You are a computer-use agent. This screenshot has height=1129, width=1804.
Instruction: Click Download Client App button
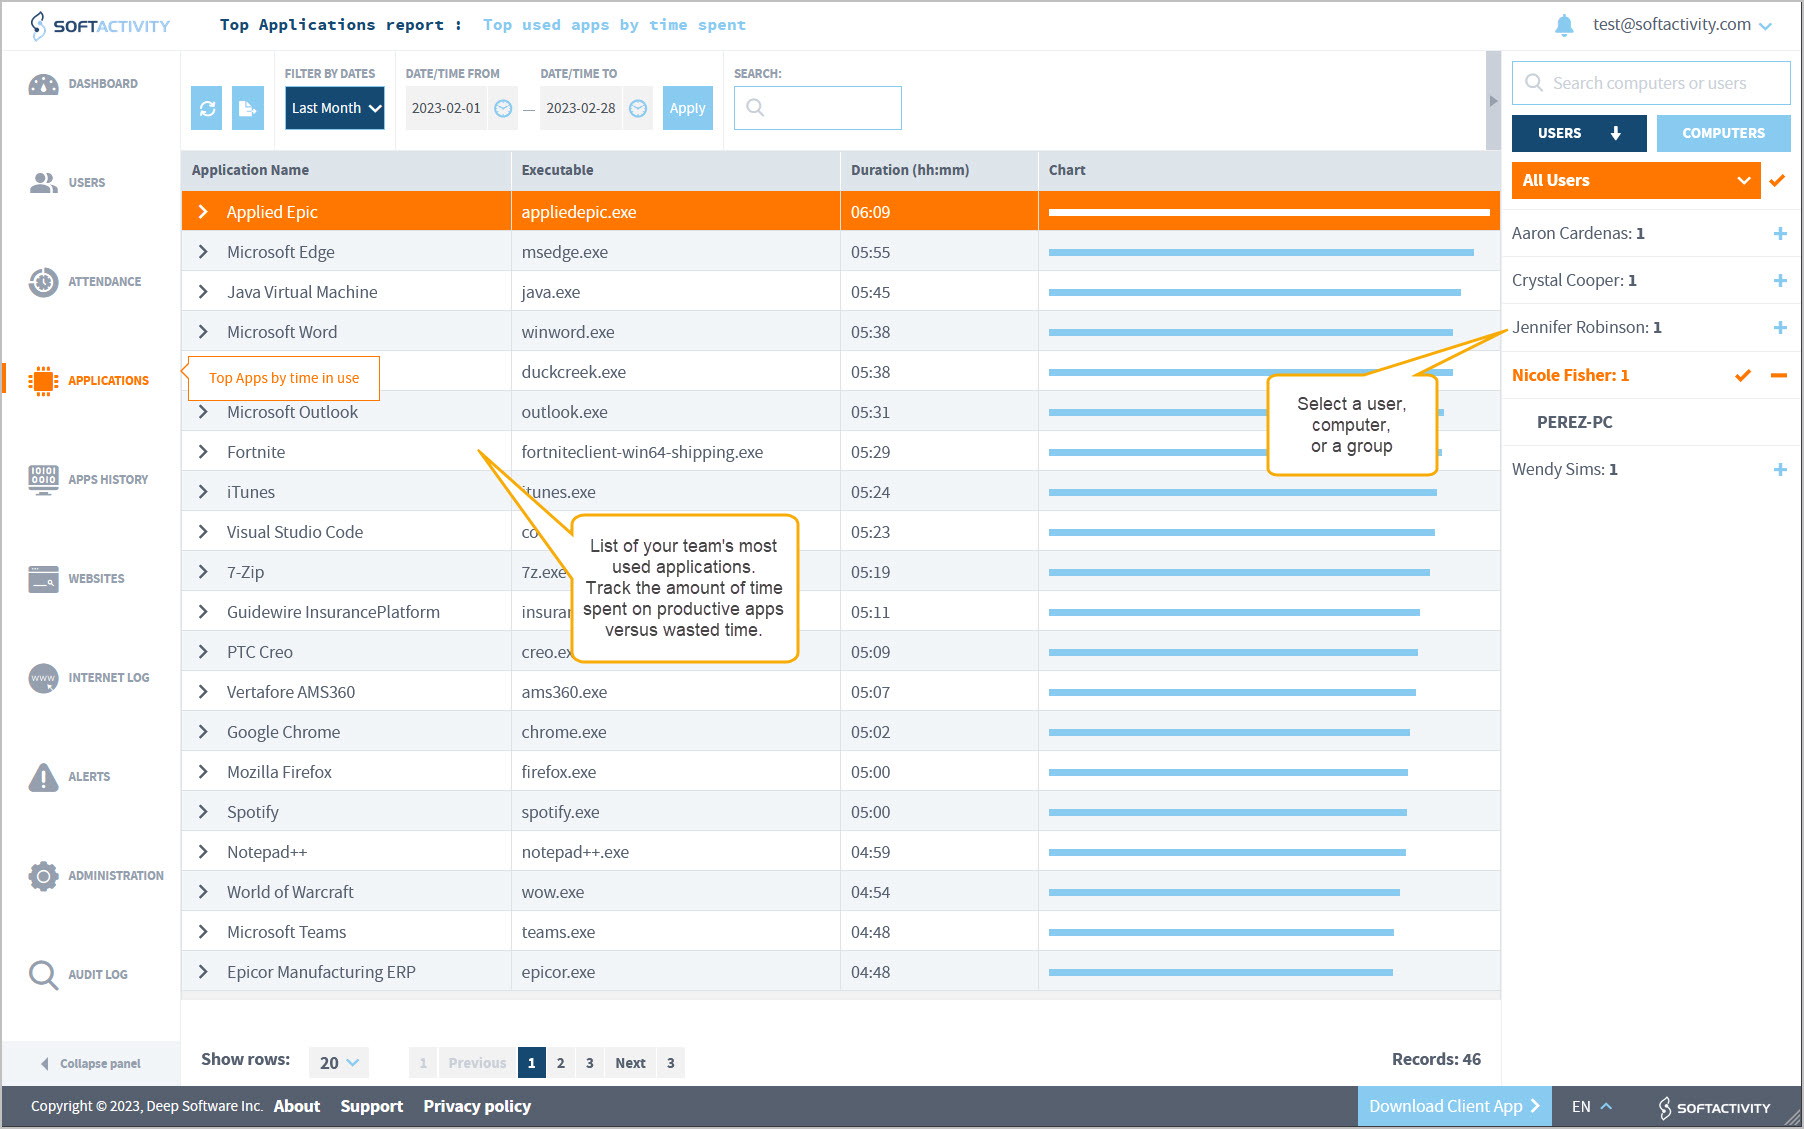1455,1106
